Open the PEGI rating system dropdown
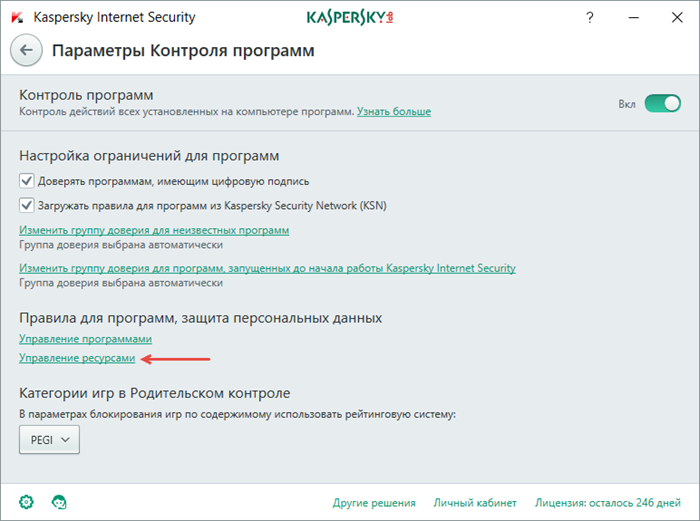700x521 pixels. 49,440
